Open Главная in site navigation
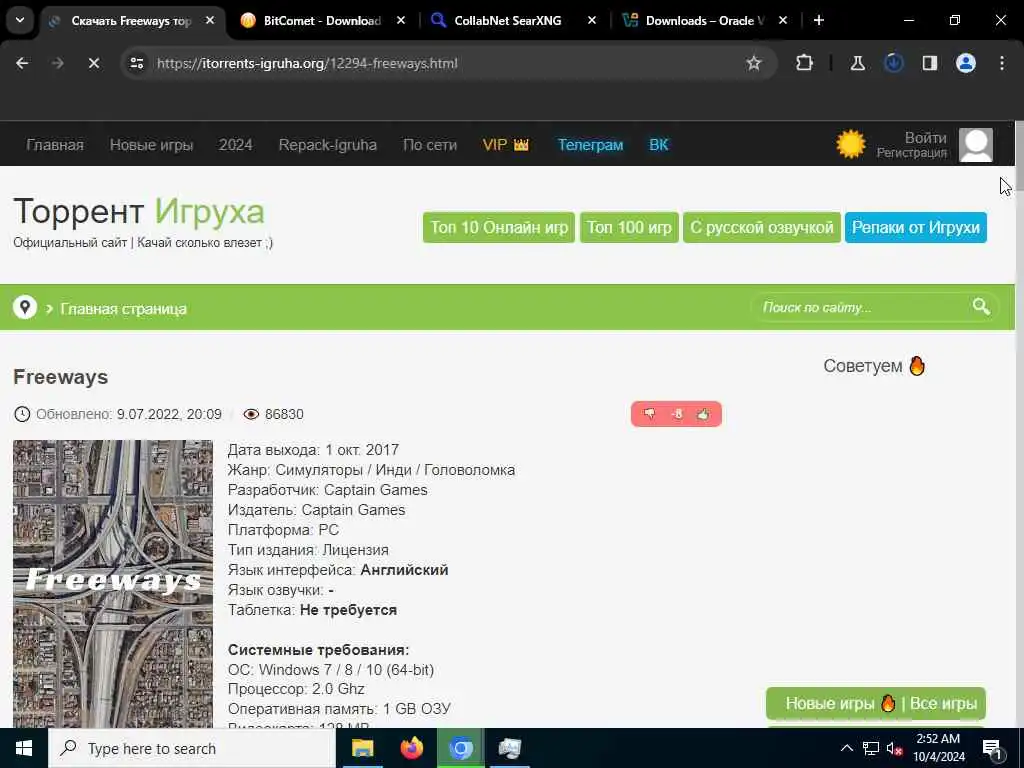The image size is (1024, 768). 55,145
